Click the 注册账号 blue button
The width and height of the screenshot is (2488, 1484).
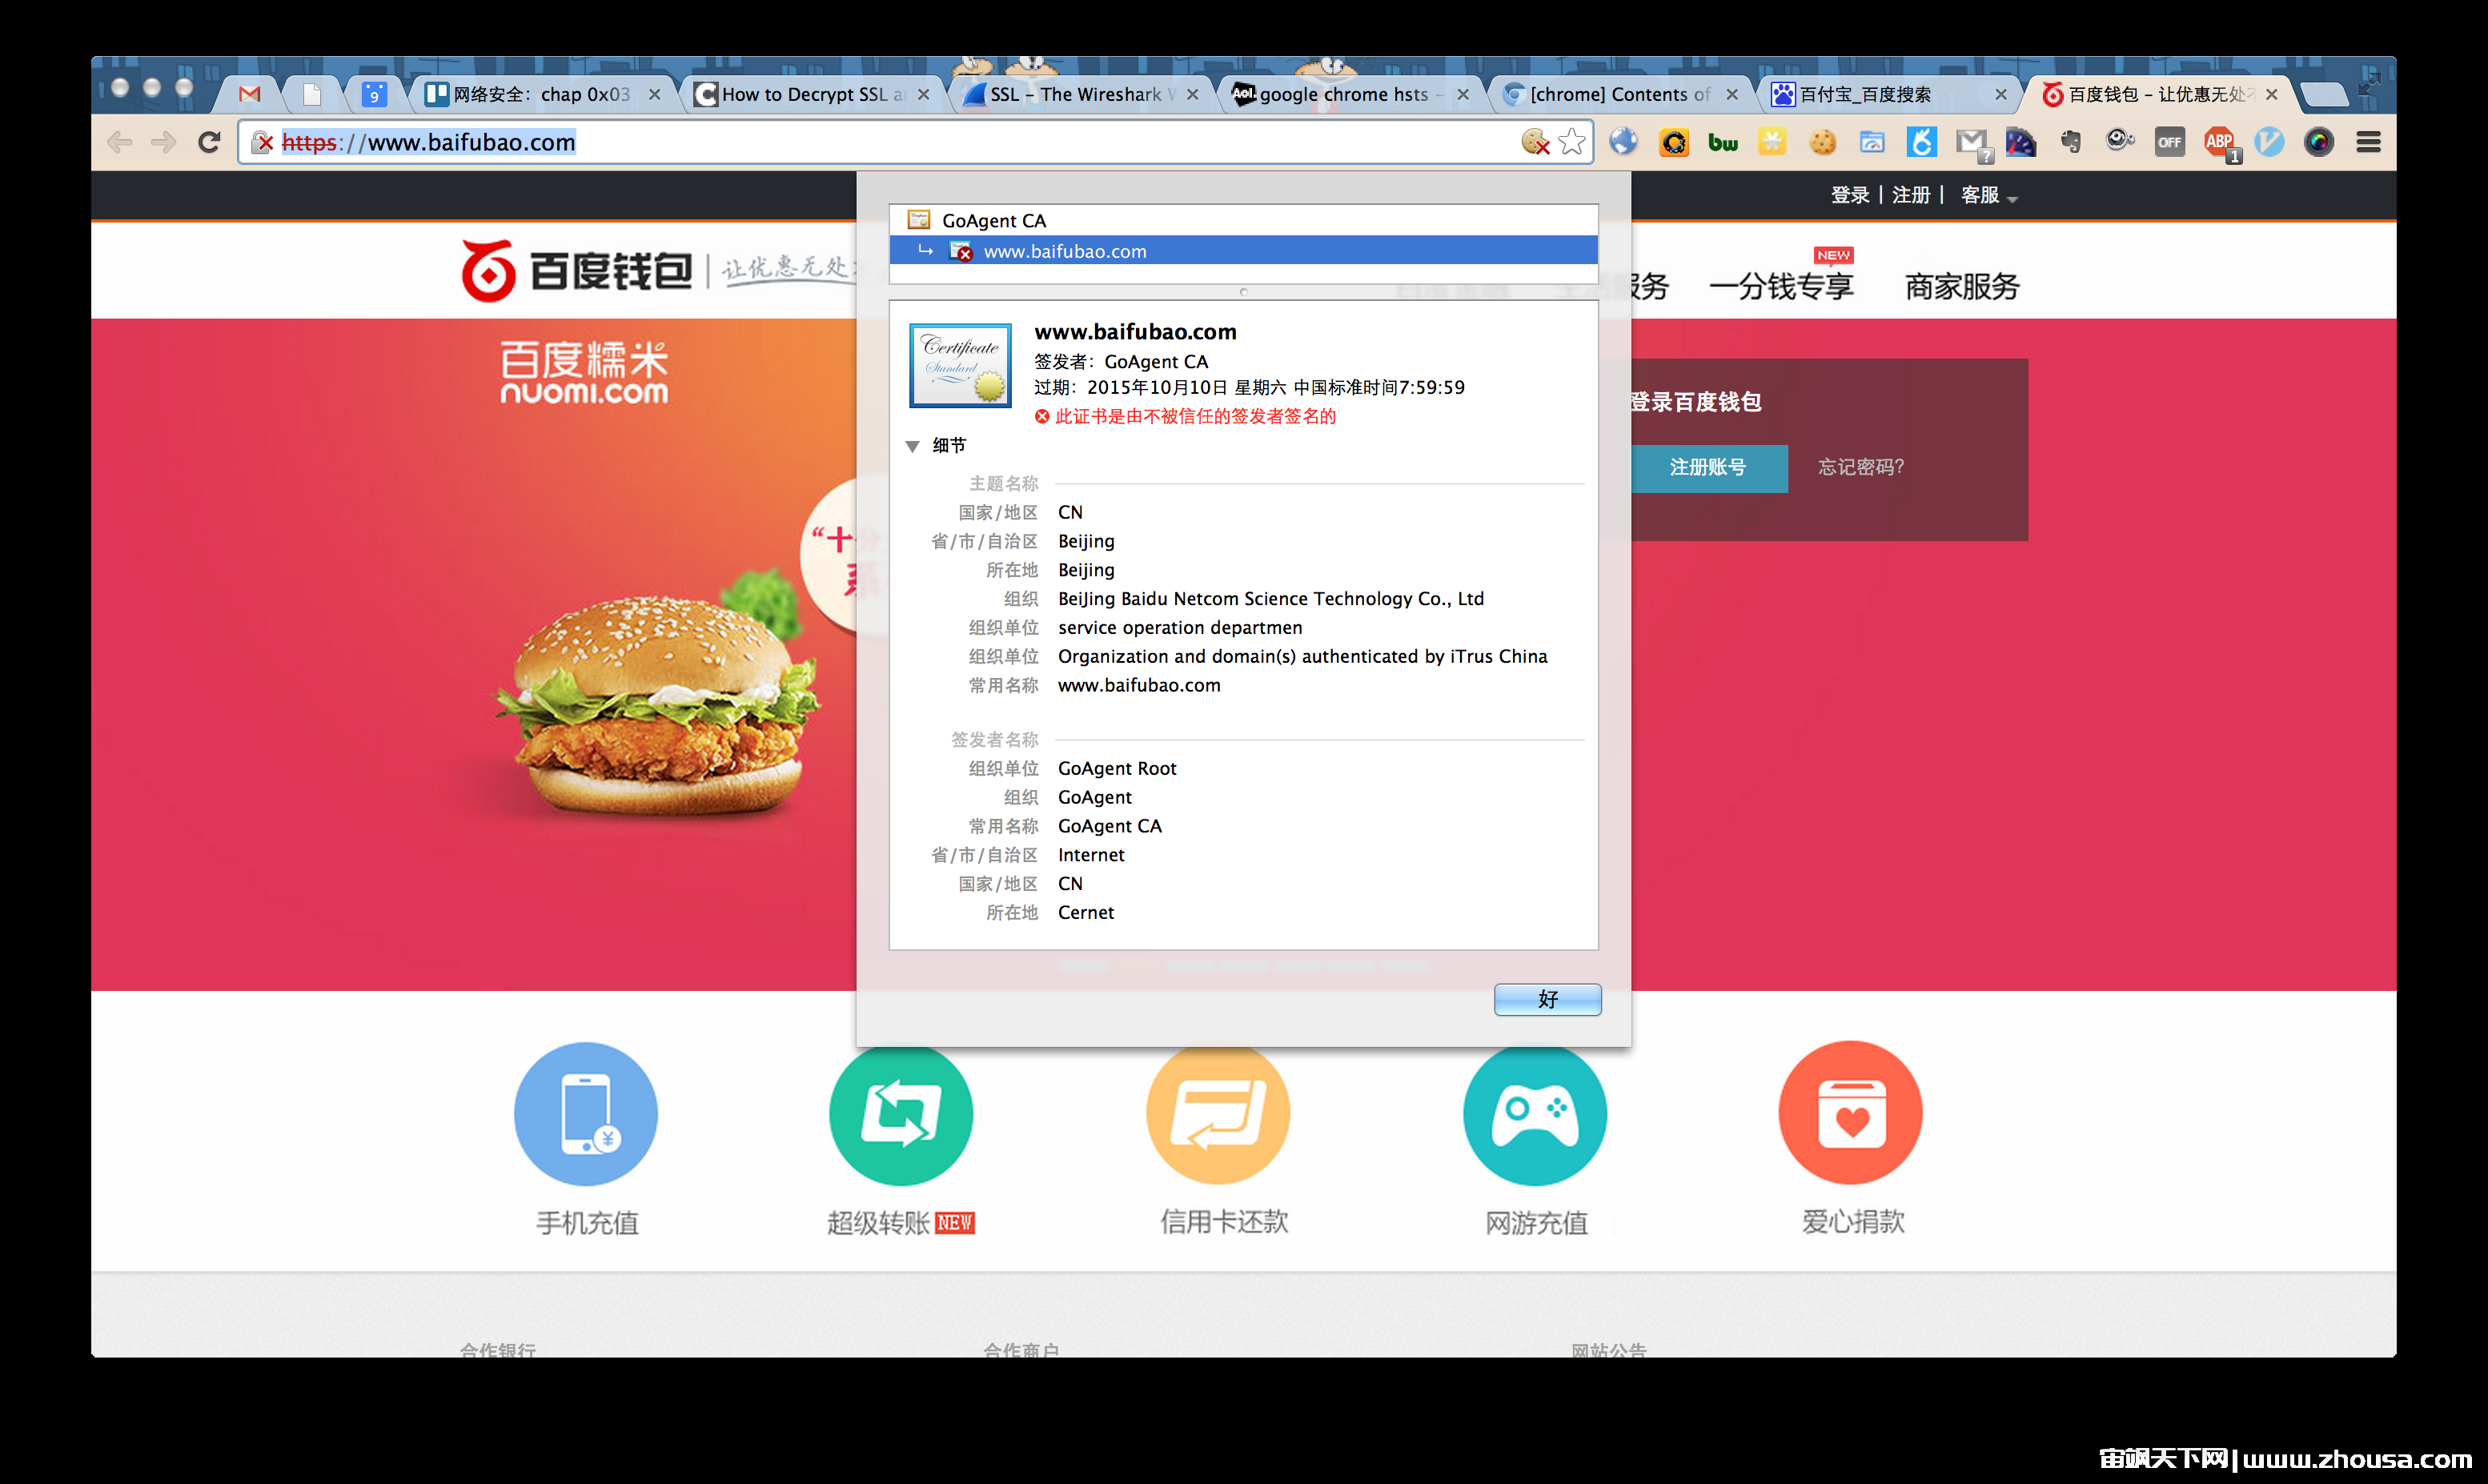tap(1708, 467)
